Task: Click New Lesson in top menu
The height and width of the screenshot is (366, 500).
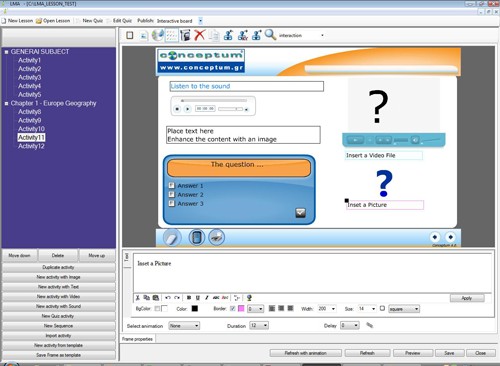Action: 17,21
